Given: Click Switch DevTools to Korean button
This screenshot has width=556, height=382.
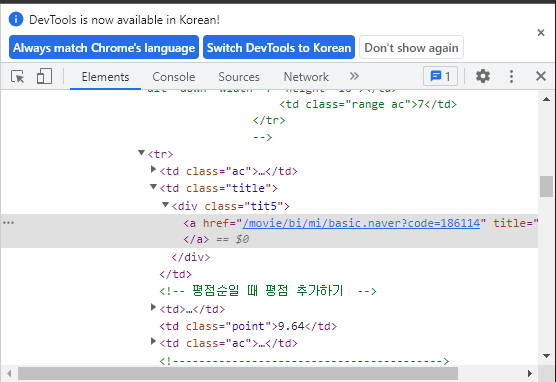Looking at the screenshot, I should (279, 48).
